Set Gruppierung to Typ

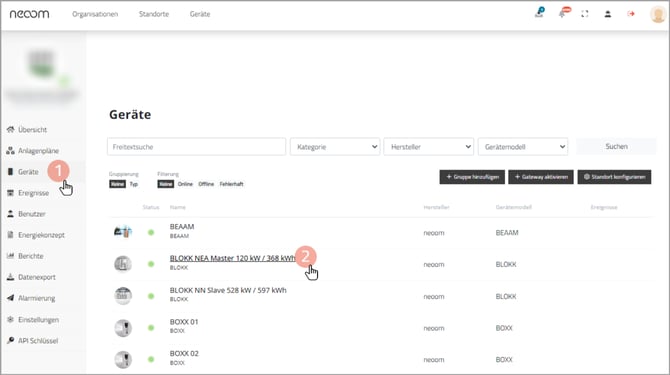(134, 184)
